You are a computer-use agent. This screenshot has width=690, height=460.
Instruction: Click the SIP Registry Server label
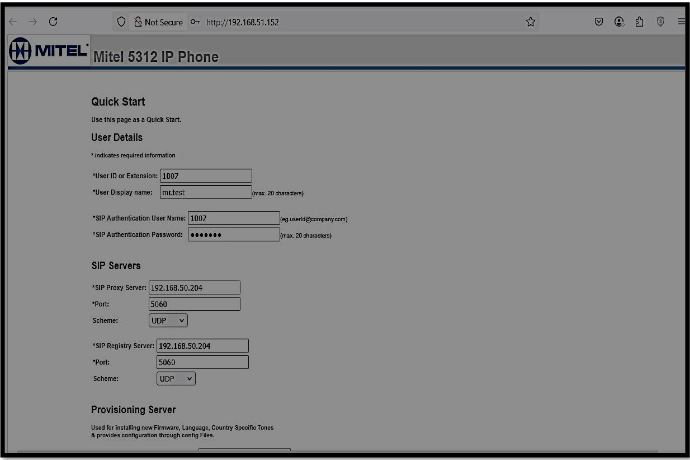[123, 346]
